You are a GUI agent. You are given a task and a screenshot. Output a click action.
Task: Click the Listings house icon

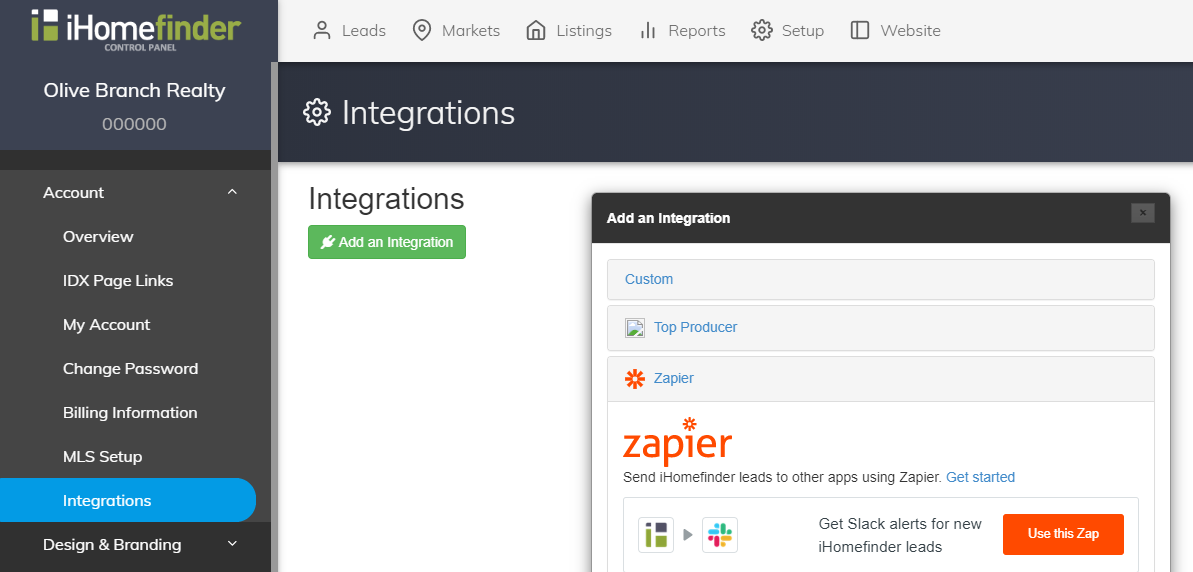536,30
